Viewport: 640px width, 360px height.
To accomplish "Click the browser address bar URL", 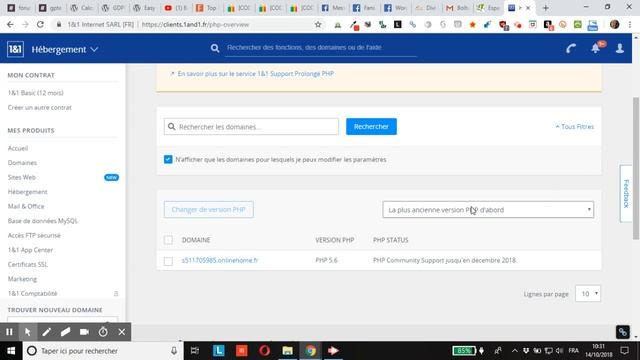I will click(195, 24).
